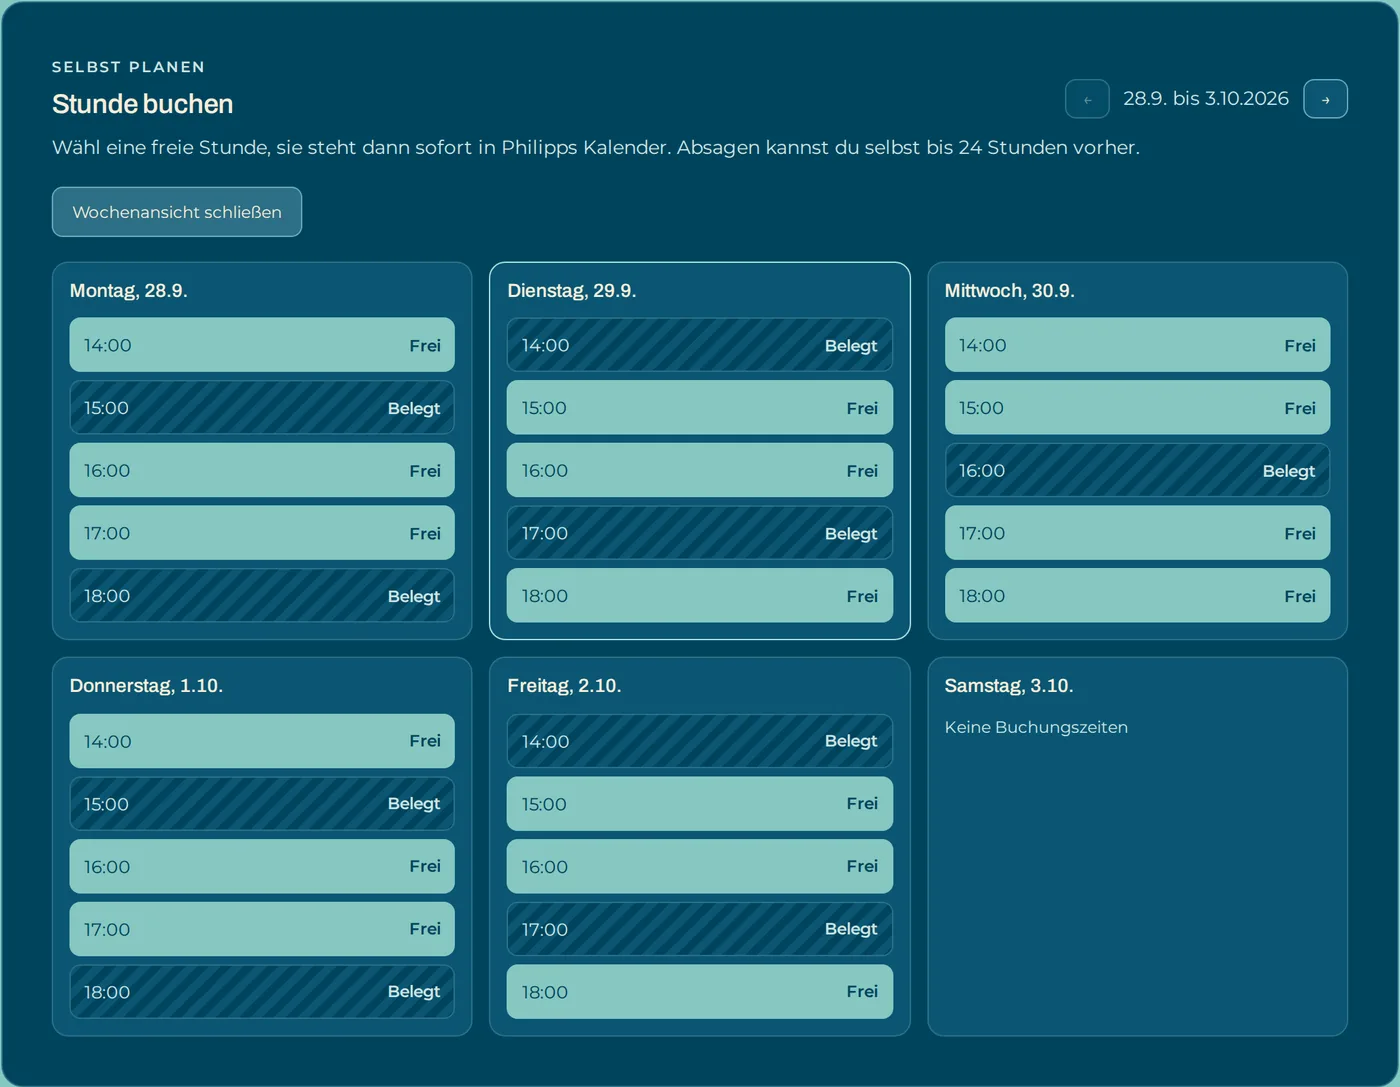This screenshot has height=1087, width=1400.
Task: Click the Dienstag, 29.9. day heading
Action: click(572, 291)
